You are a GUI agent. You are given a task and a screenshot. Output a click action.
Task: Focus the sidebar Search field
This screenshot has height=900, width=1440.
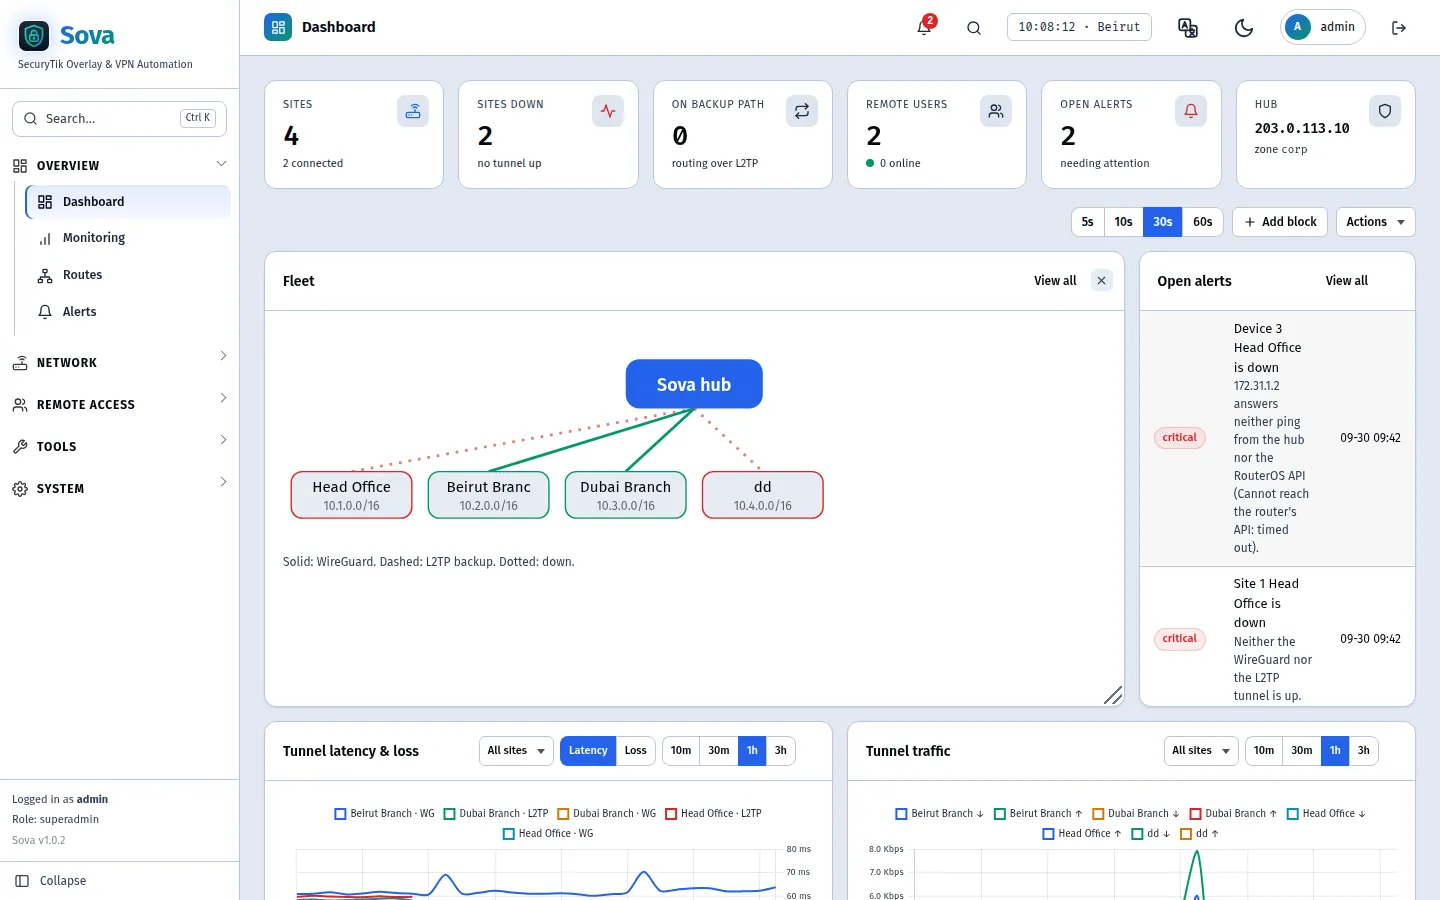[119, 118]
